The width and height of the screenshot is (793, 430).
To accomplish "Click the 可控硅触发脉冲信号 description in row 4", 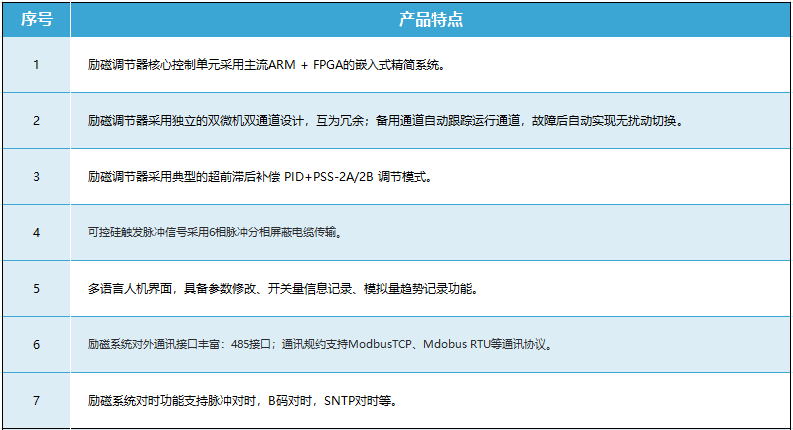I will pos(134,233).
